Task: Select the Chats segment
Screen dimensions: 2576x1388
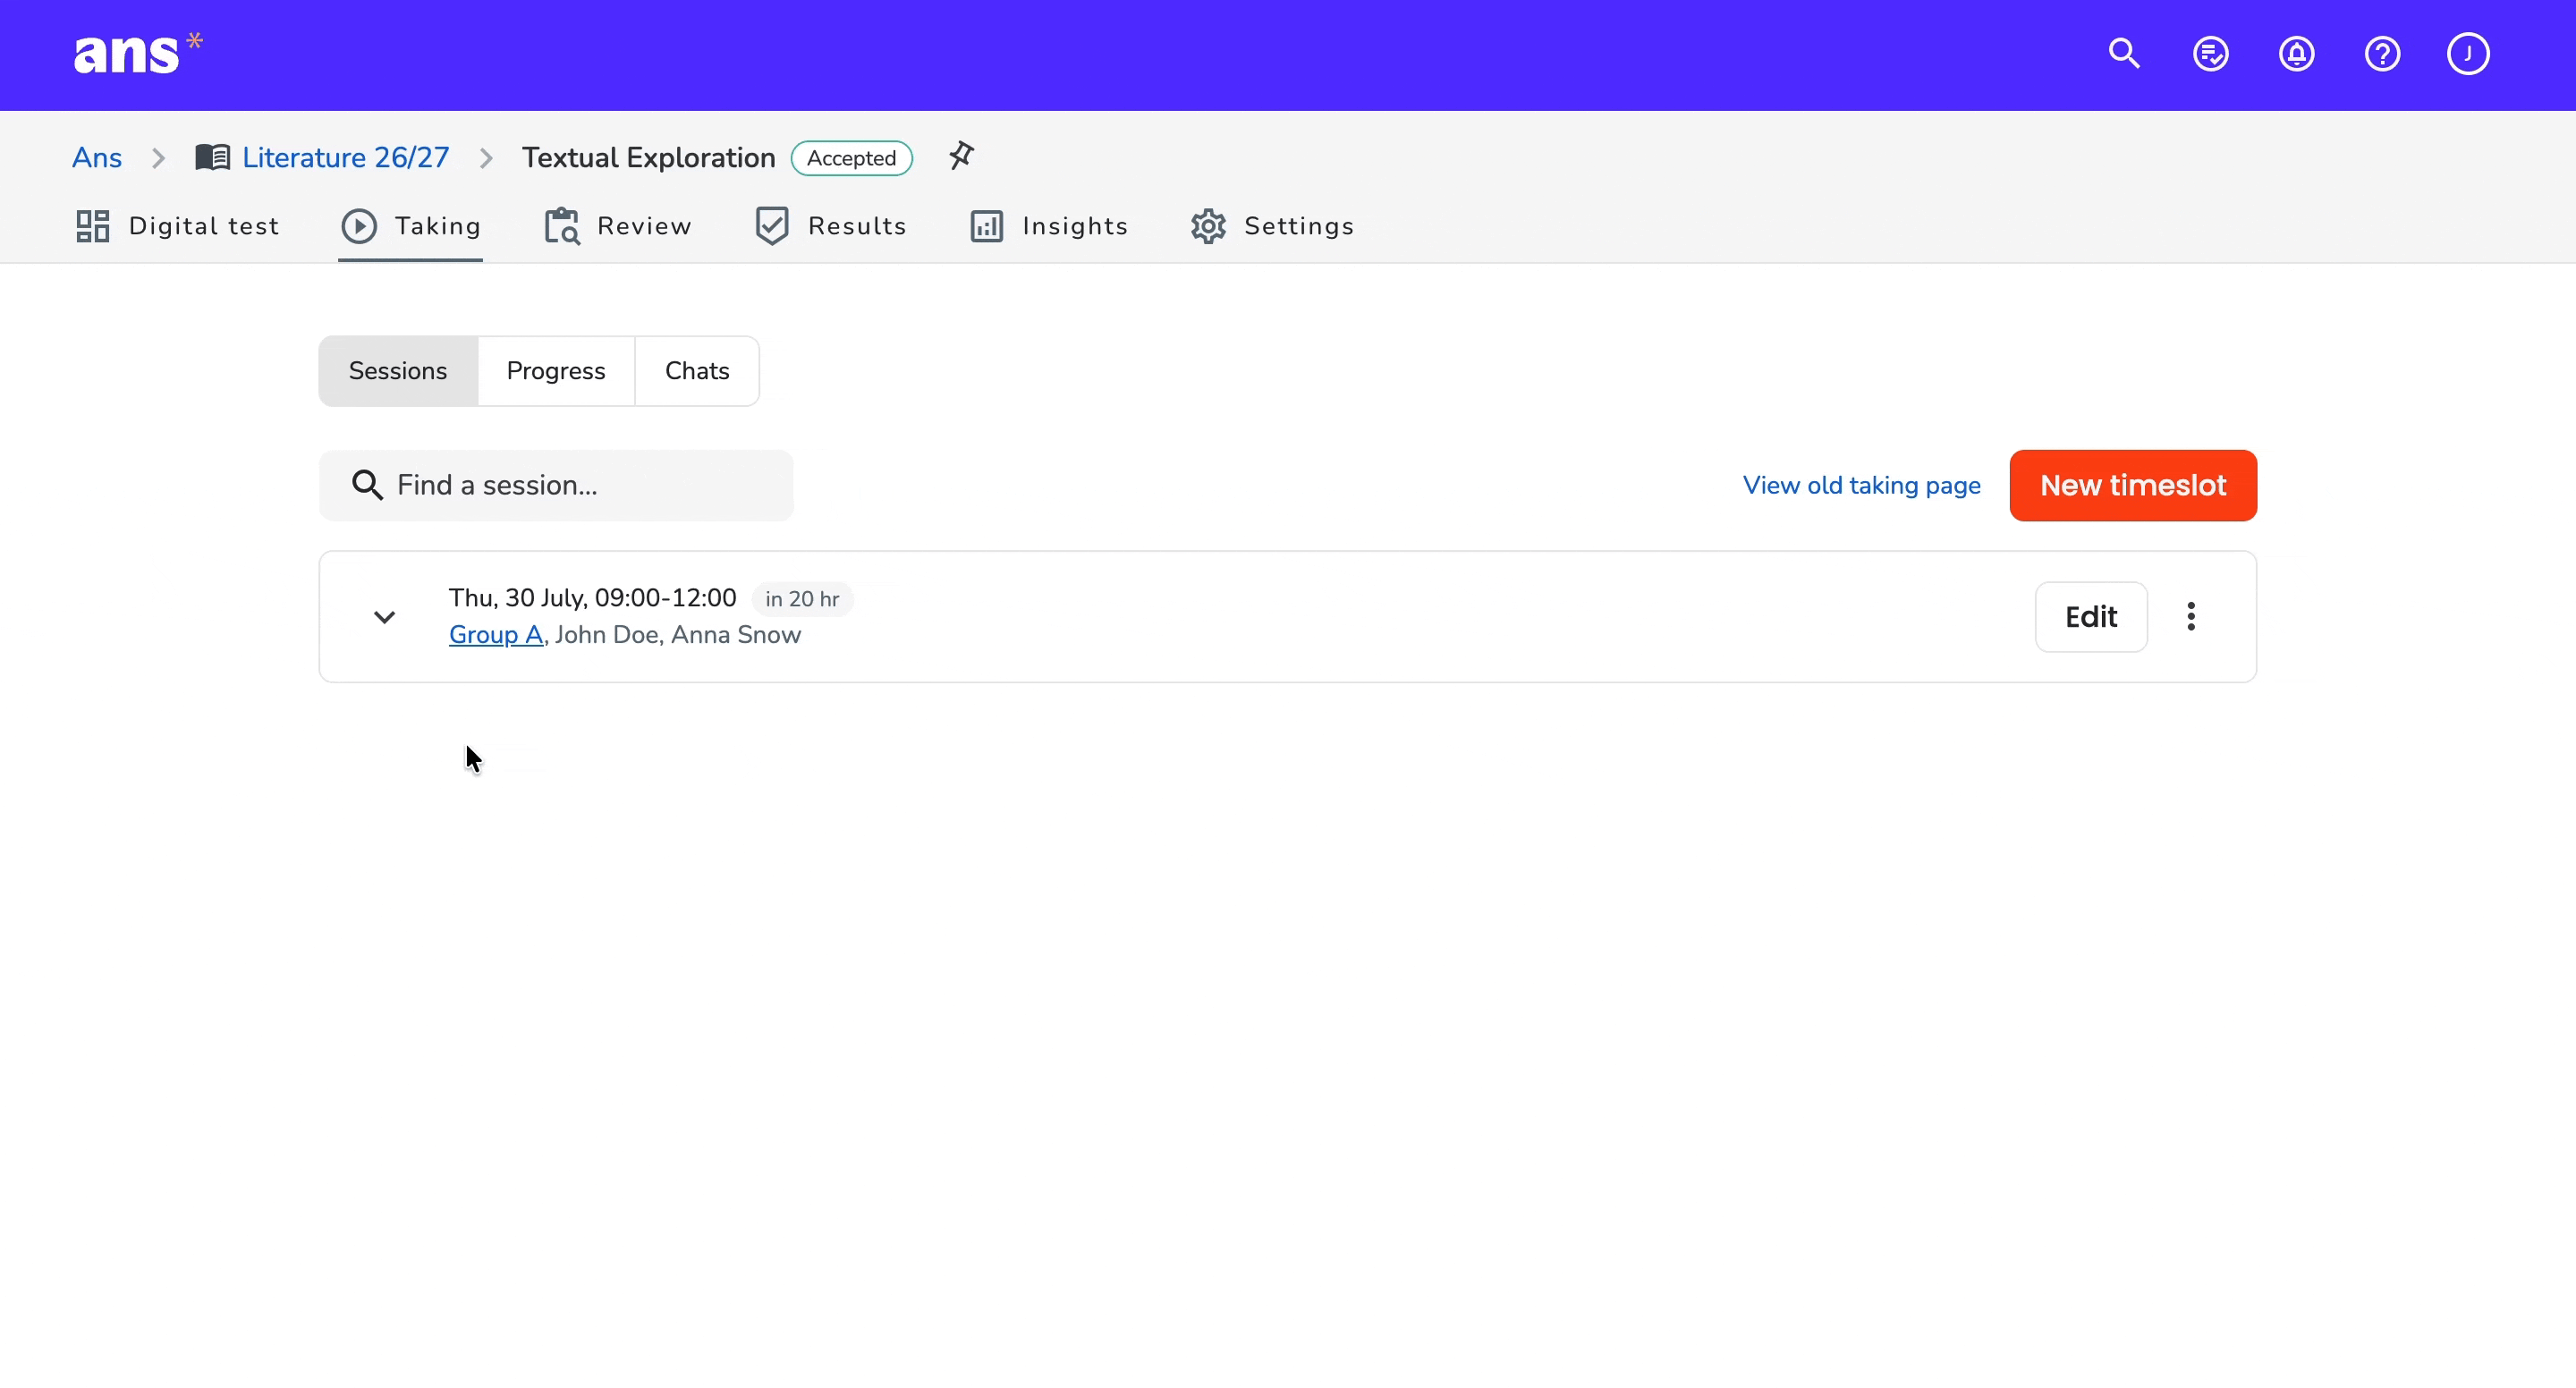Action: (697, 371)
